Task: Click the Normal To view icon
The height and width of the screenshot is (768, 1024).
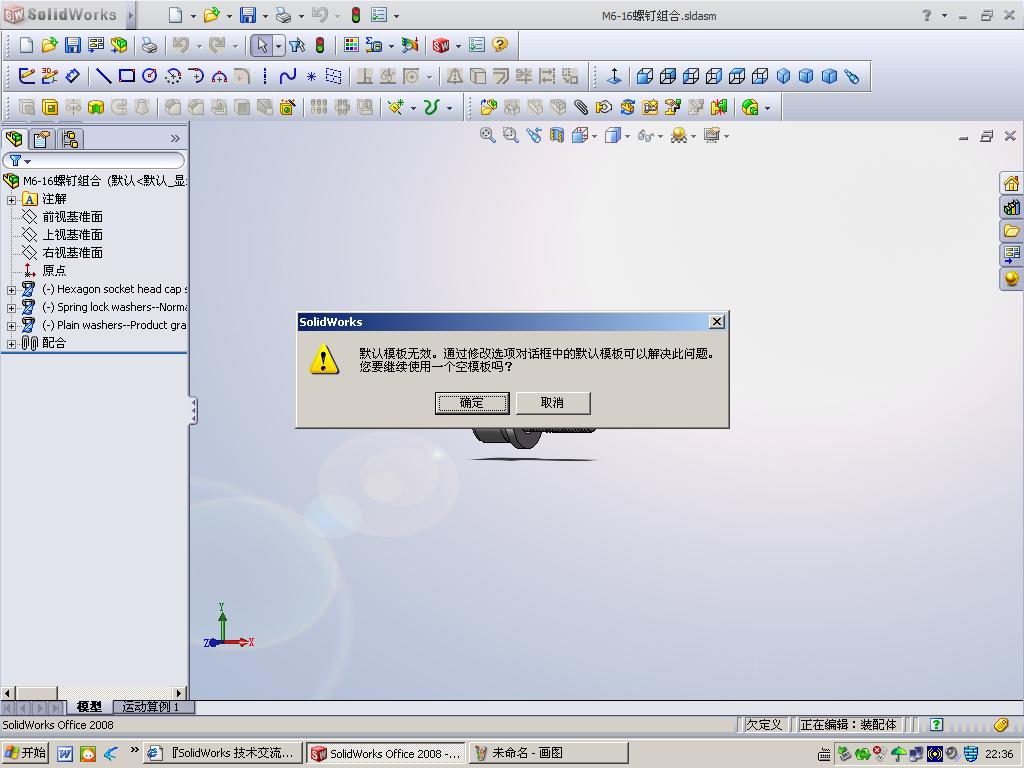Action: (614, 76)
